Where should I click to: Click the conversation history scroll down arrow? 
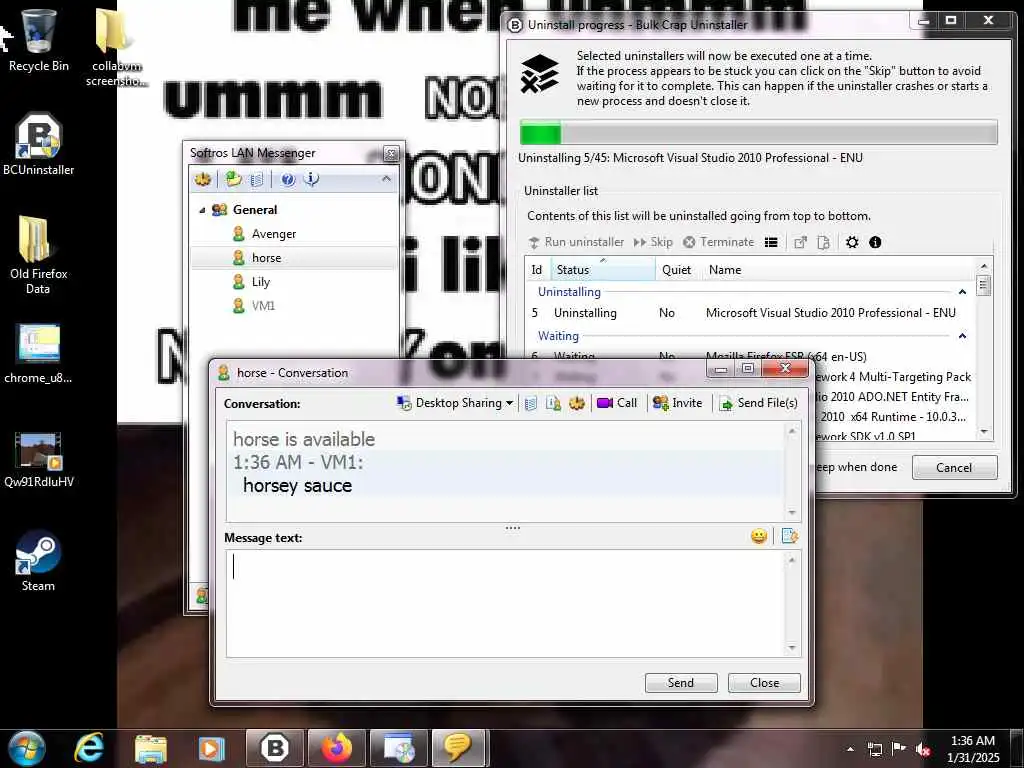[792, 513]
